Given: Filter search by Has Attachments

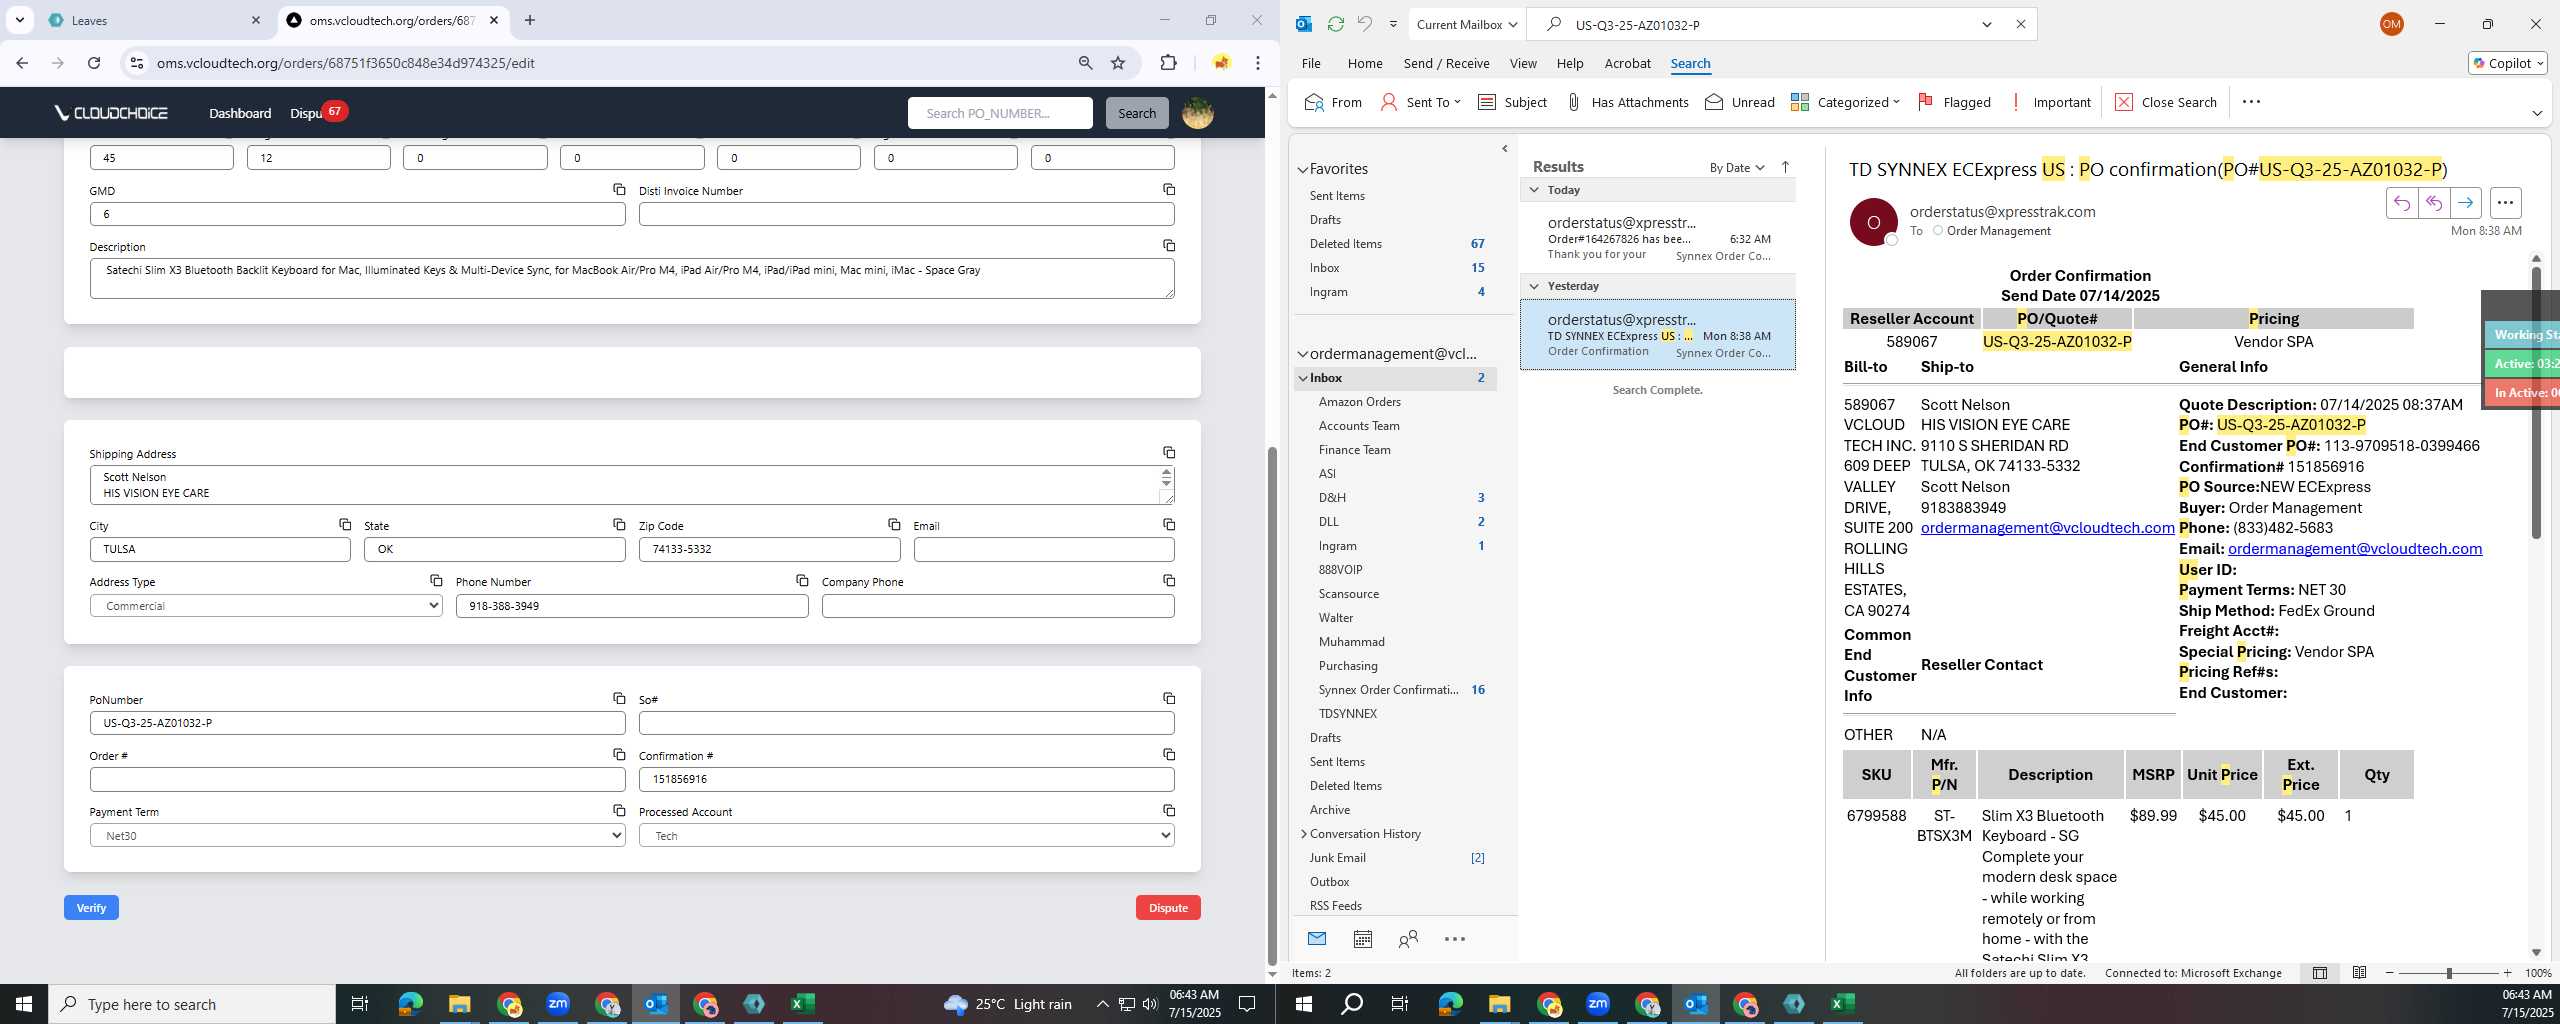Looking at the screenshot, I should tap(1627, 102).
